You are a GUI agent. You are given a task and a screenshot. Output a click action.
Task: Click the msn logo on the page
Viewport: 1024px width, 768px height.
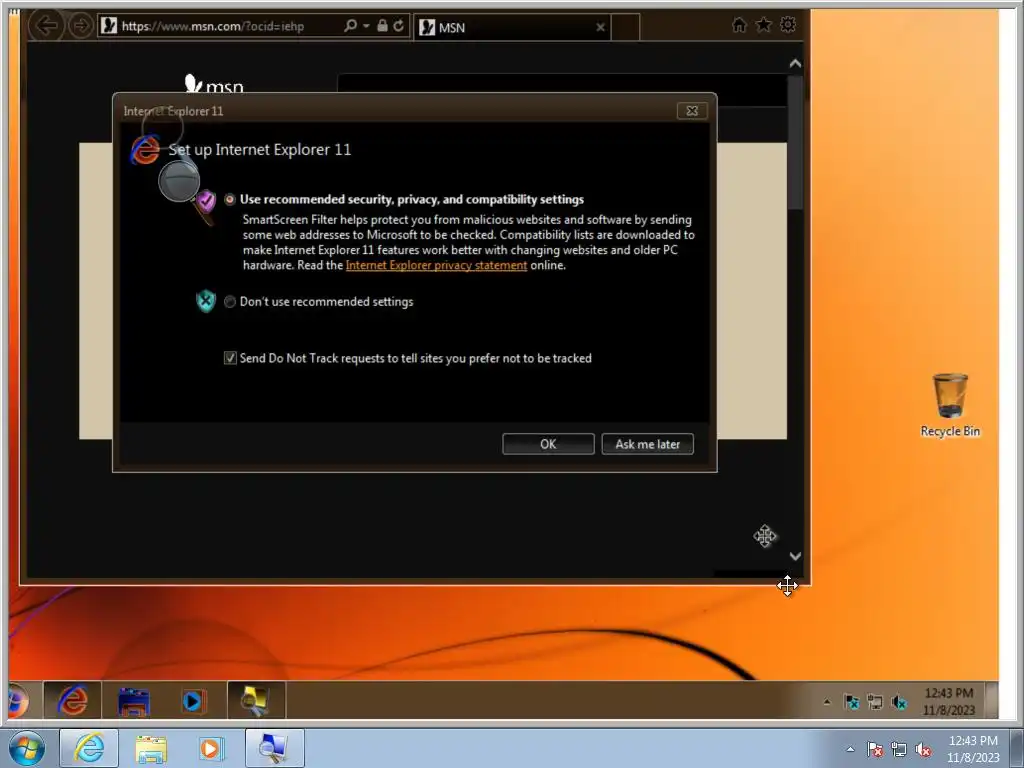(x=214, y=84)
